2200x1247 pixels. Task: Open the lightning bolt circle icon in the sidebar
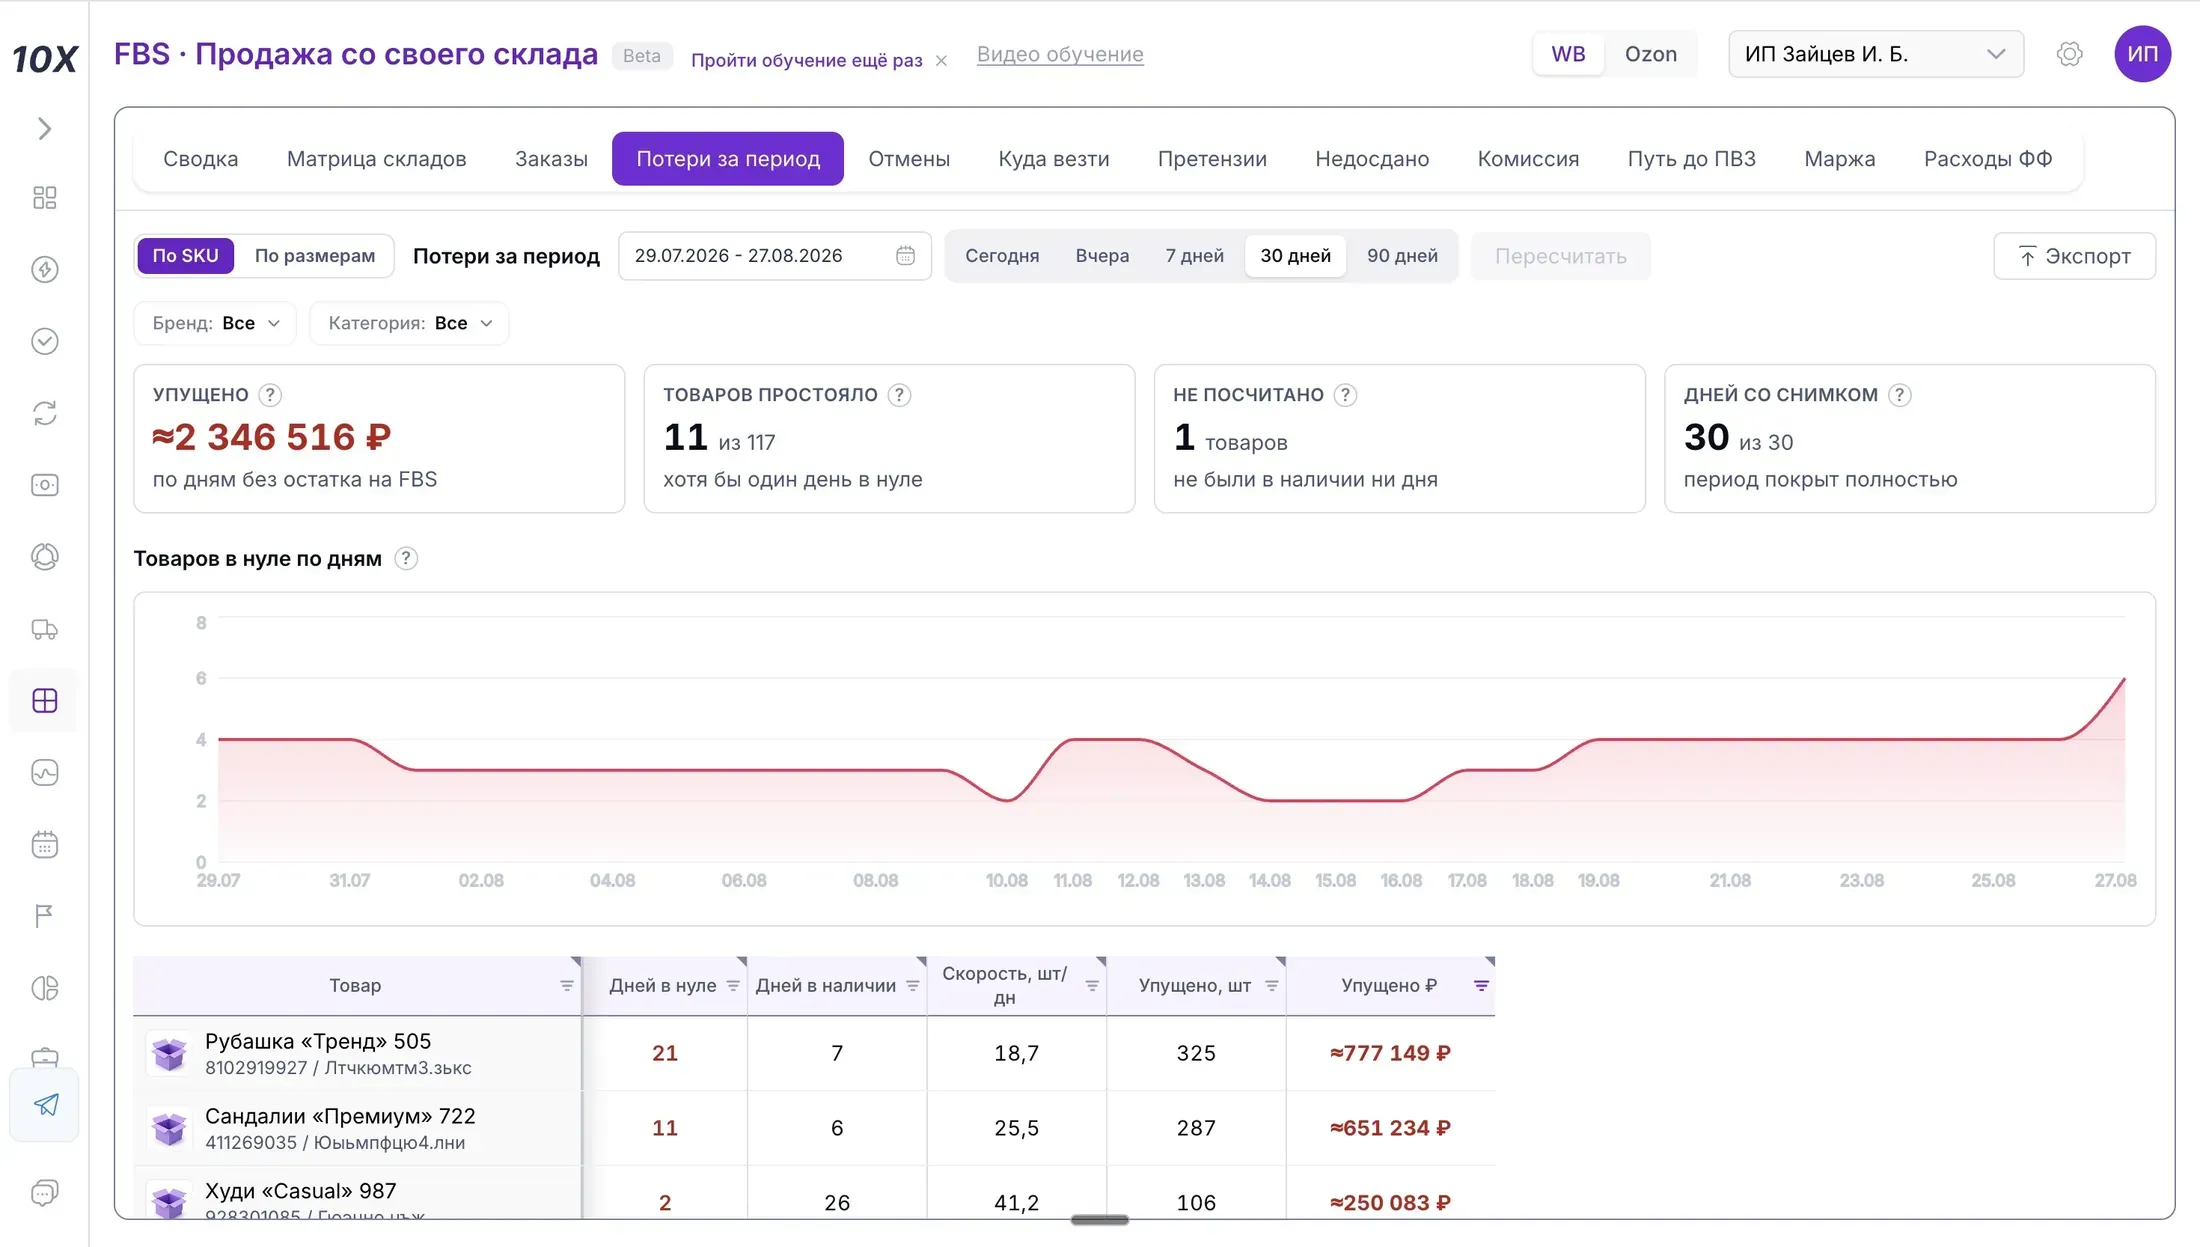coord(44,269)
